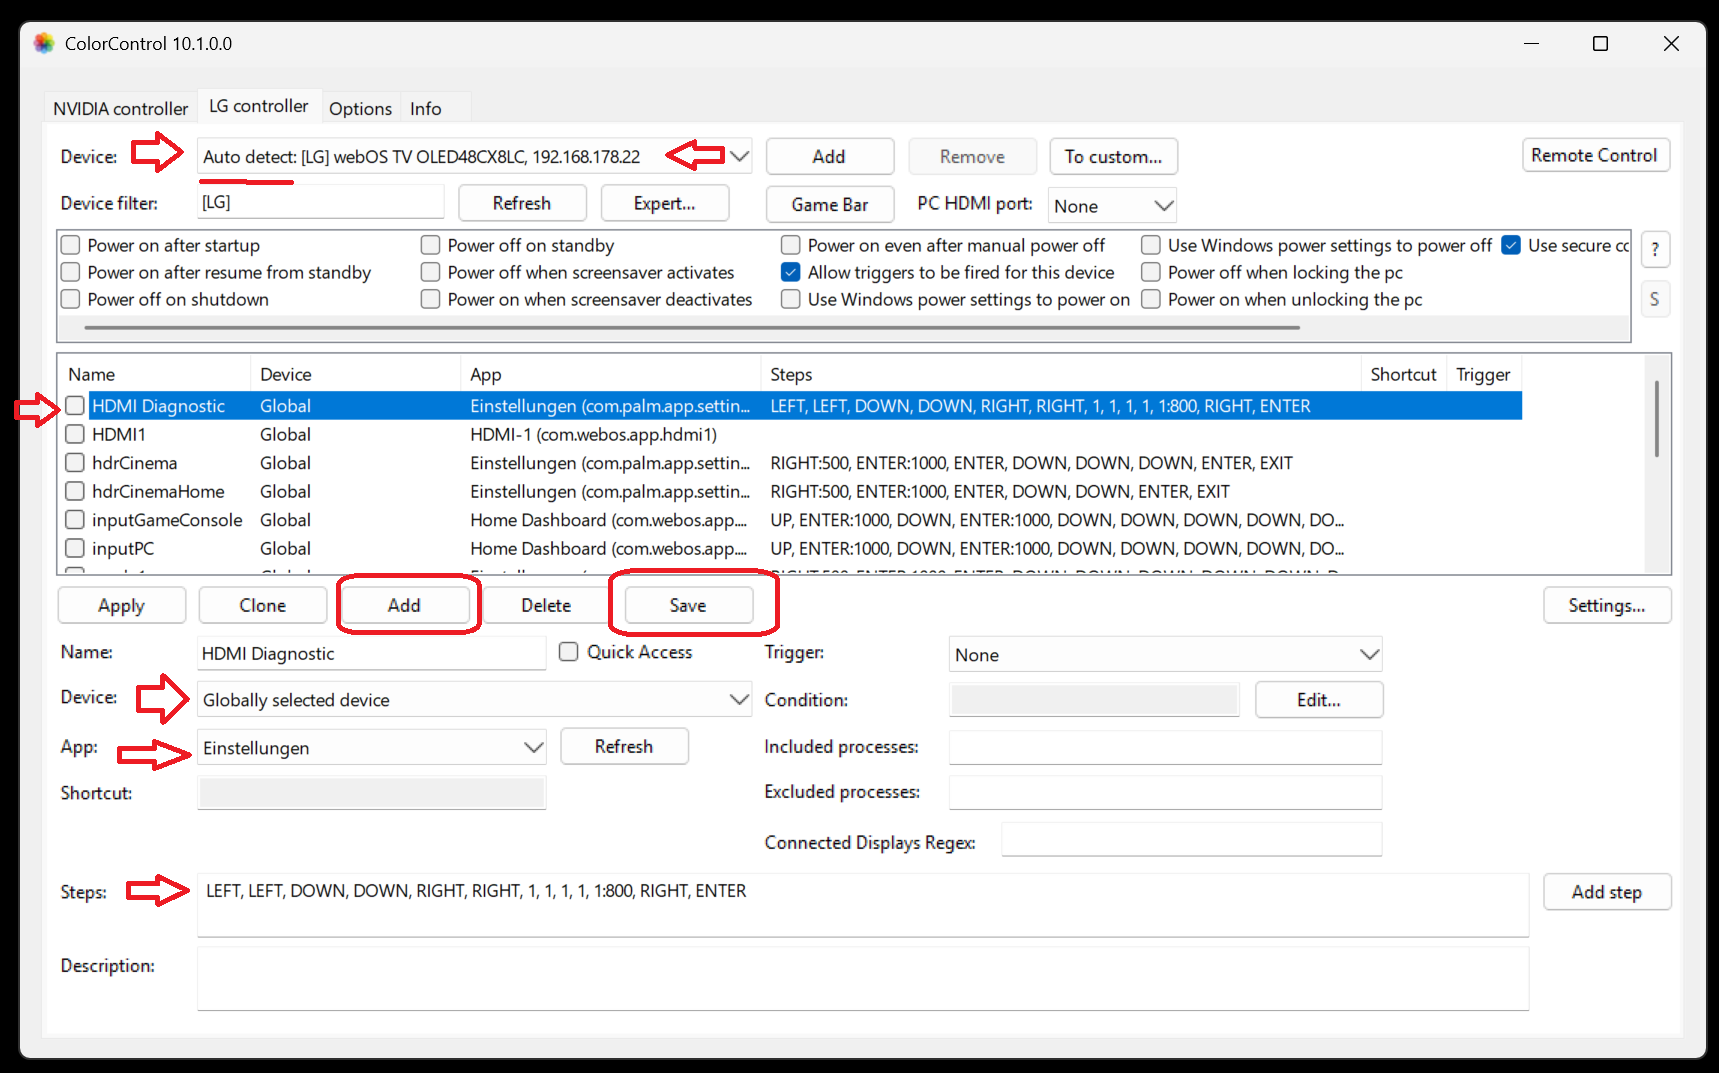Disable Use secure connection checkbox

[x=1511, y=245]
